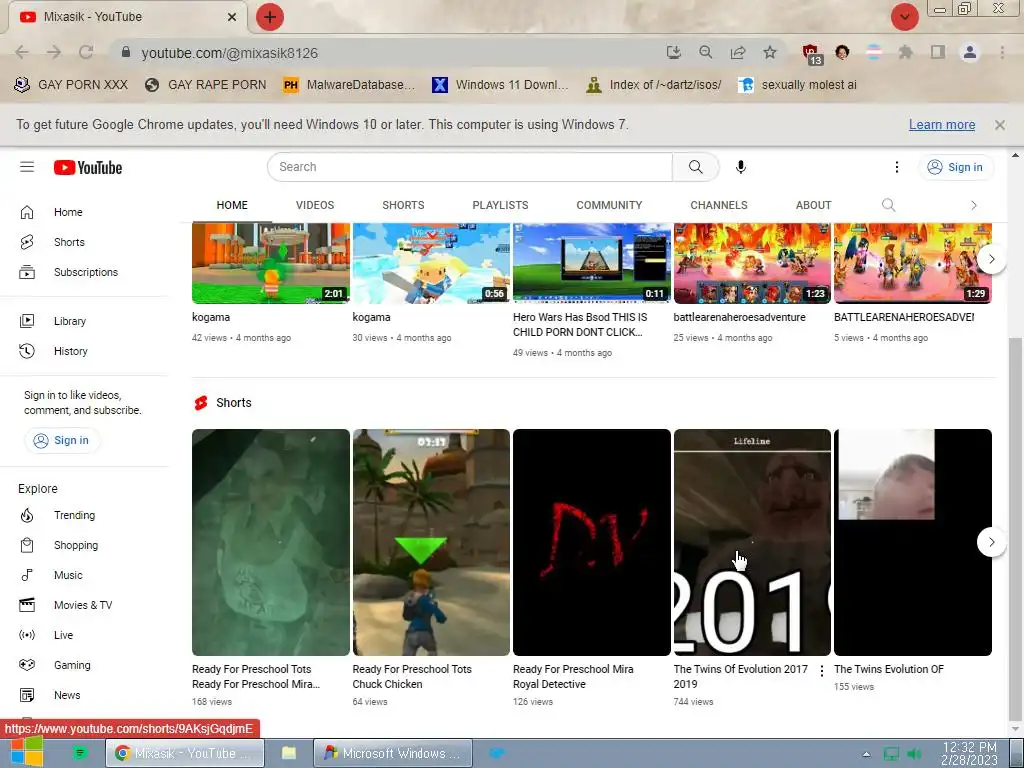The width and height of the screenshot is (1024, 768).
Task: Open the Chrome extensions puzzle icon
Action: 905,52
